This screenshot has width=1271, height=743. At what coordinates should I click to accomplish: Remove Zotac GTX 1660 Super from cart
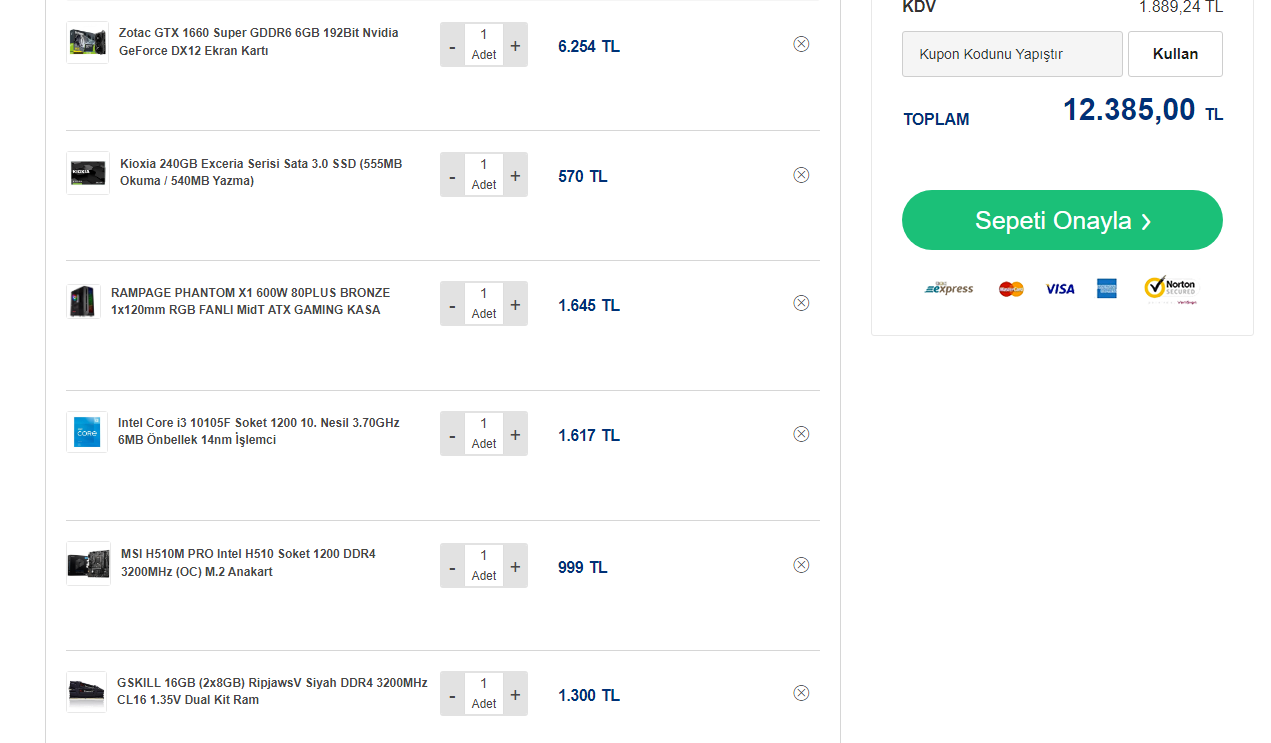801,44
